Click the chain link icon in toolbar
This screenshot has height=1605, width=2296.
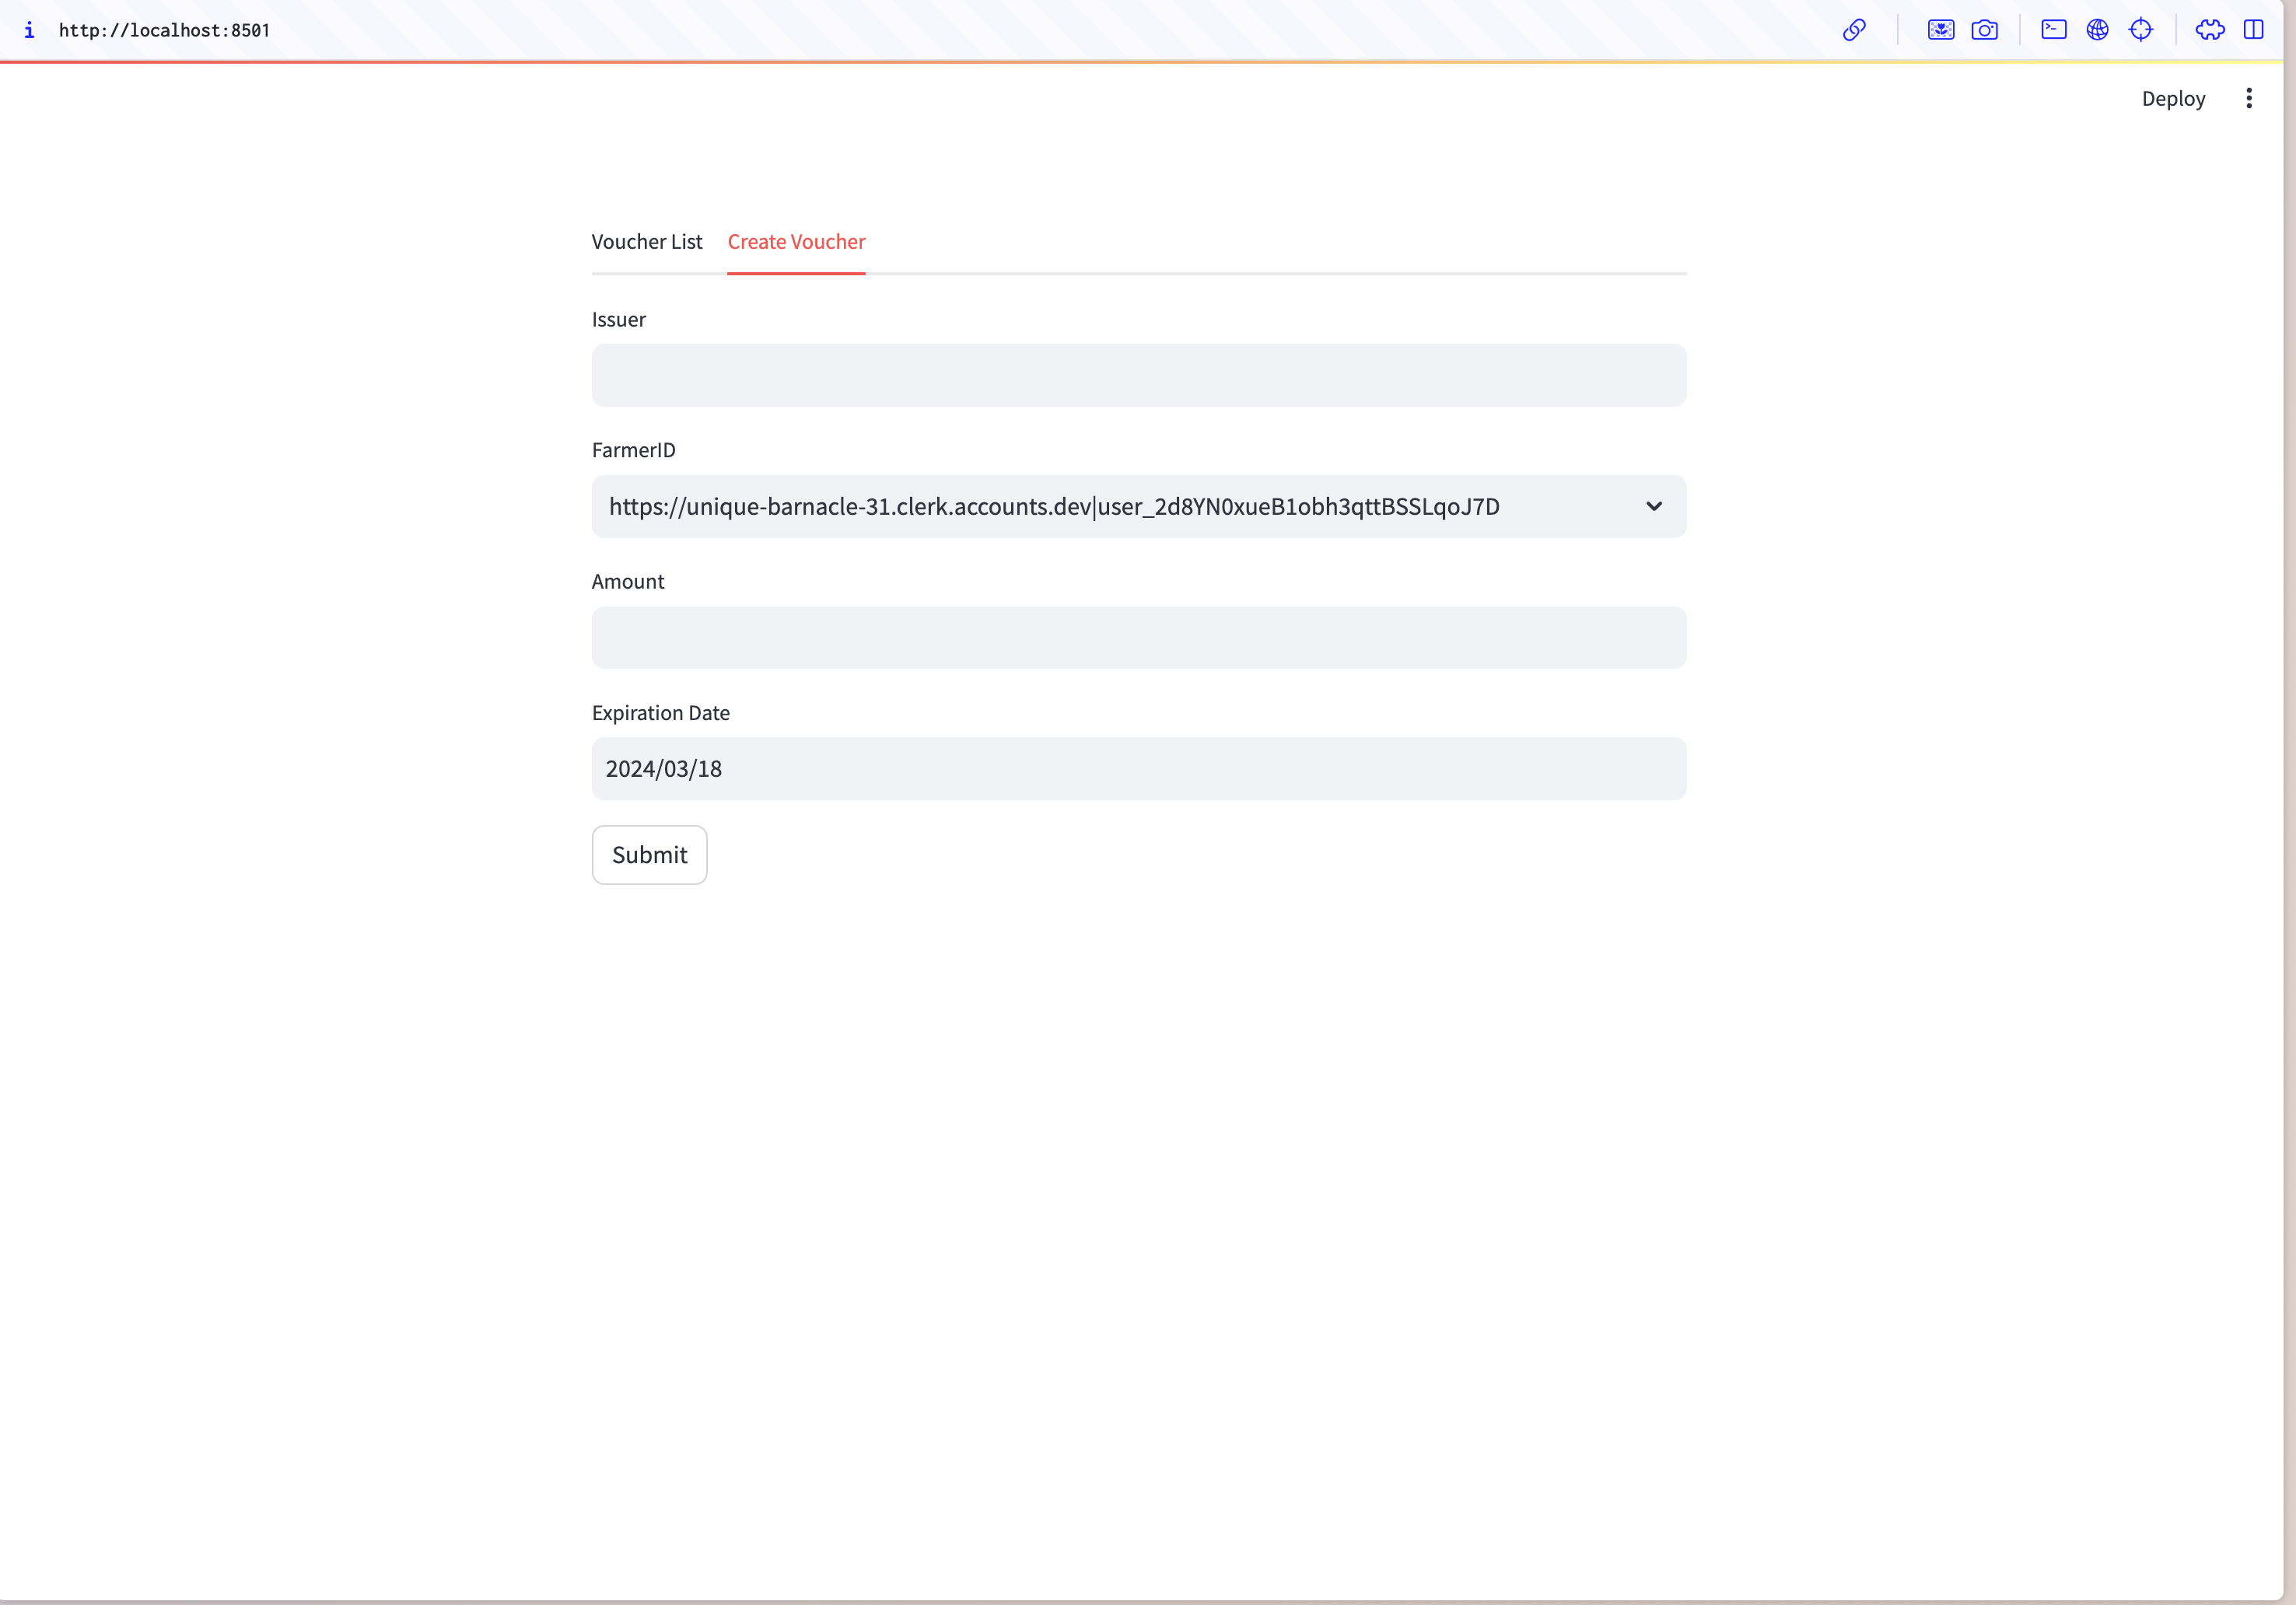pos(1854,30)
